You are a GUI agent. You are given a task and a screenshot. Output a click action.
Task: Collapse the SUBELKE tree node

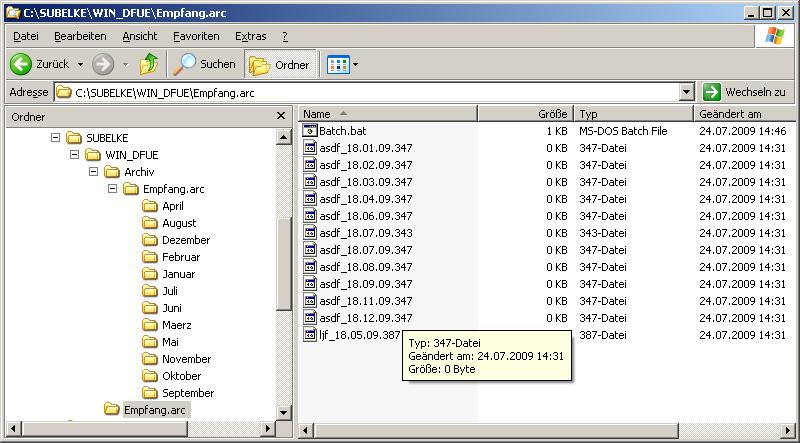click(56, 138)
